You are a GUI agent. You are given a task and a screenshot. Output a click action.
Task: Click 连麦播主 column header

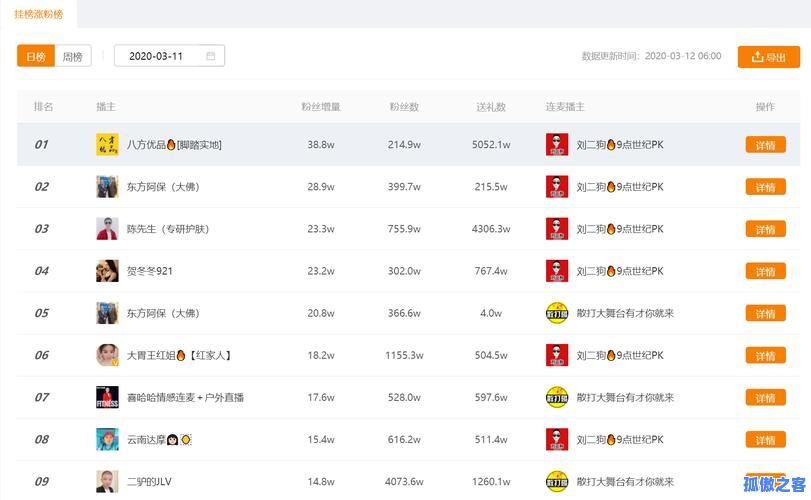pyautogui.click(x=565, y=107)
